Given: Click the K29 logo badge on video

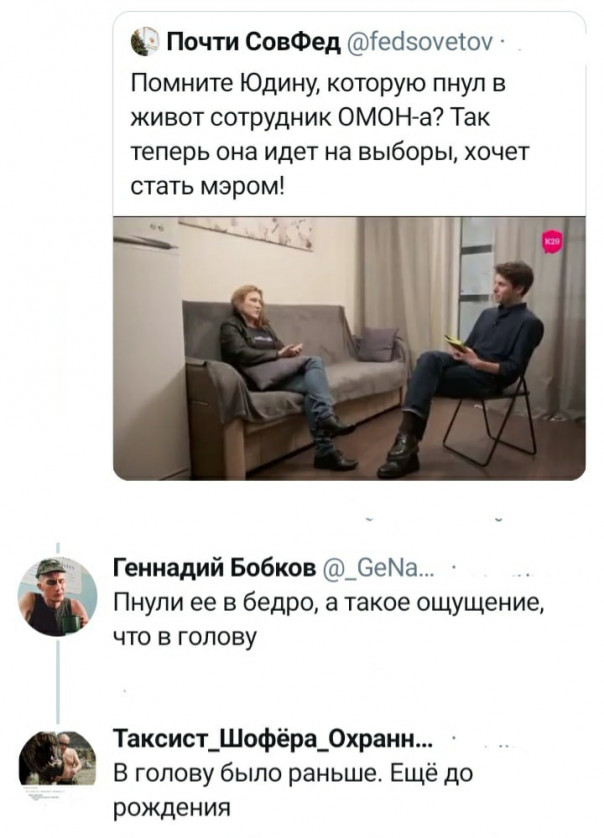Looking at the screenshot, I should coord(551,242).
